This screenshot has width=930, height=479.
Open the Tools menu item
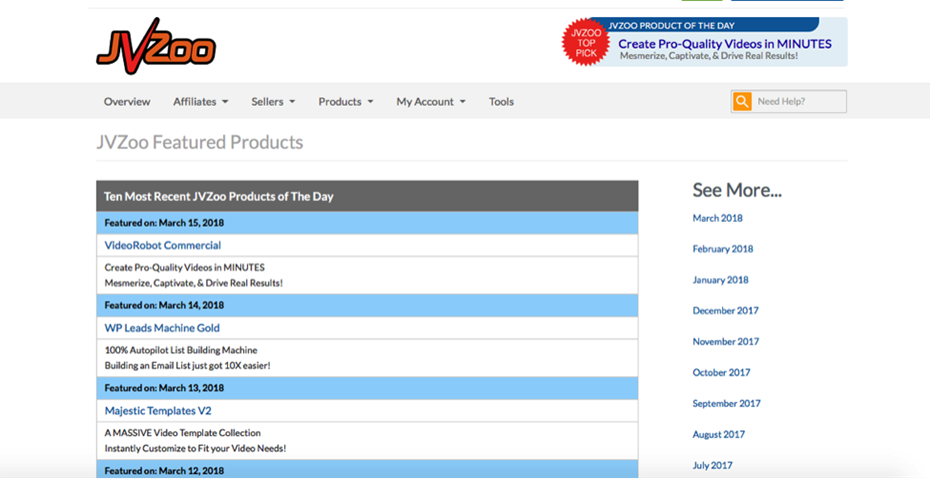click(501, 101)
